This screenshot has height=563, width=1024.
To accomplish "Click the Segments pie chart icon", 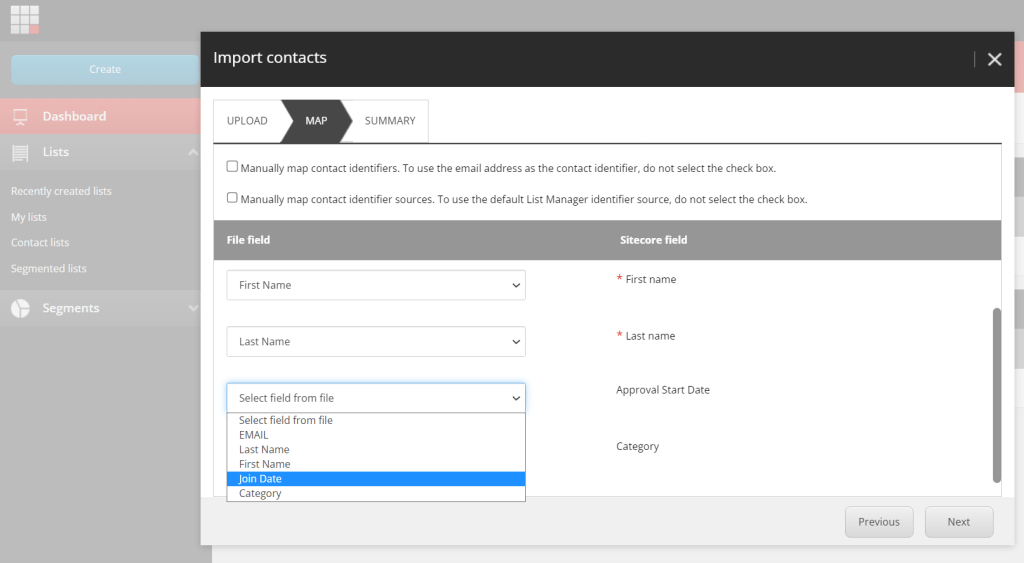I will (20, 309).
